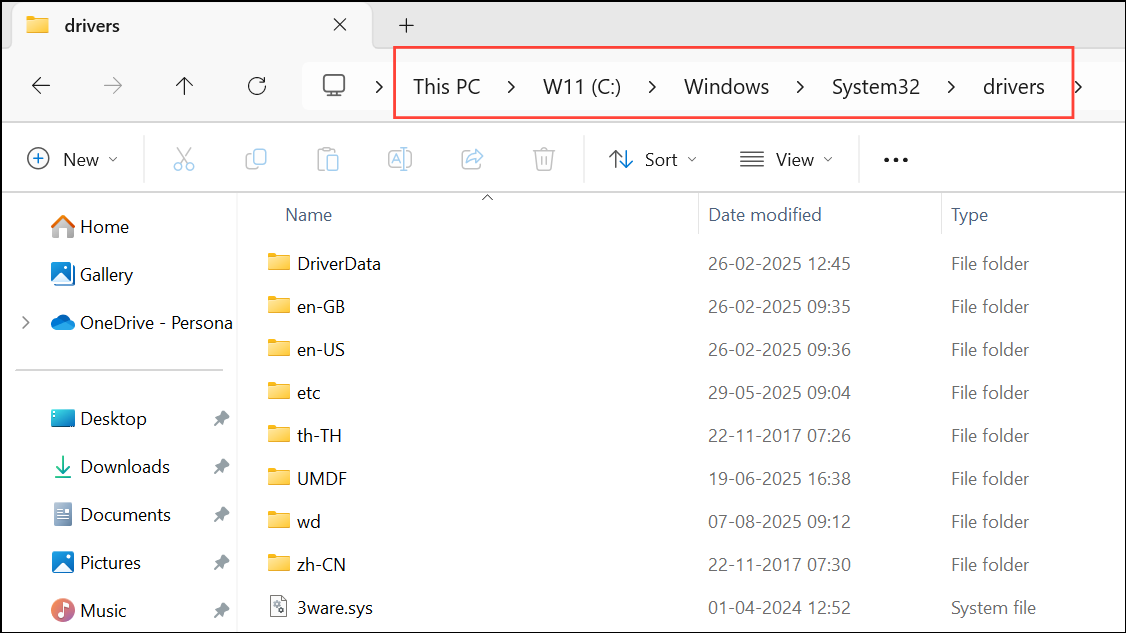This screenshot has width=1126, height=633.
Task: Open the New item dropdown
Action: [x=73, y=159]
